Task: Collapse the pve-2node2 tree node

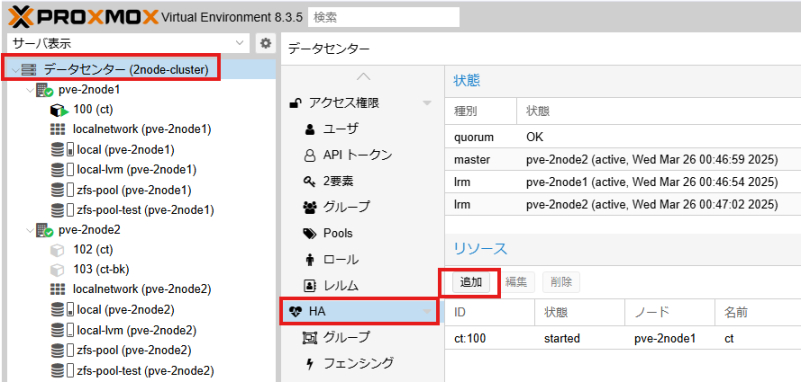Action: (30, 231)
